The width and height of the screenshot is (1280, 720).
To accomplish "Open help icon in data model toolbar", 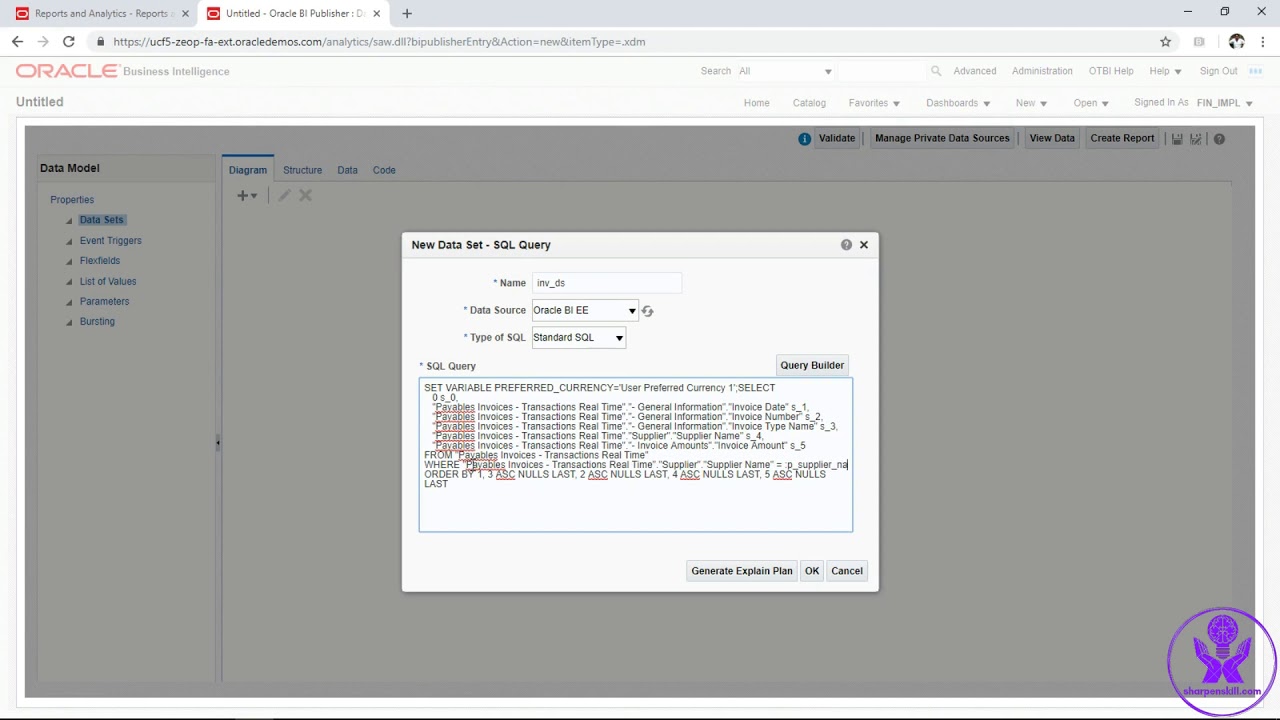I will pos(1219,139).
